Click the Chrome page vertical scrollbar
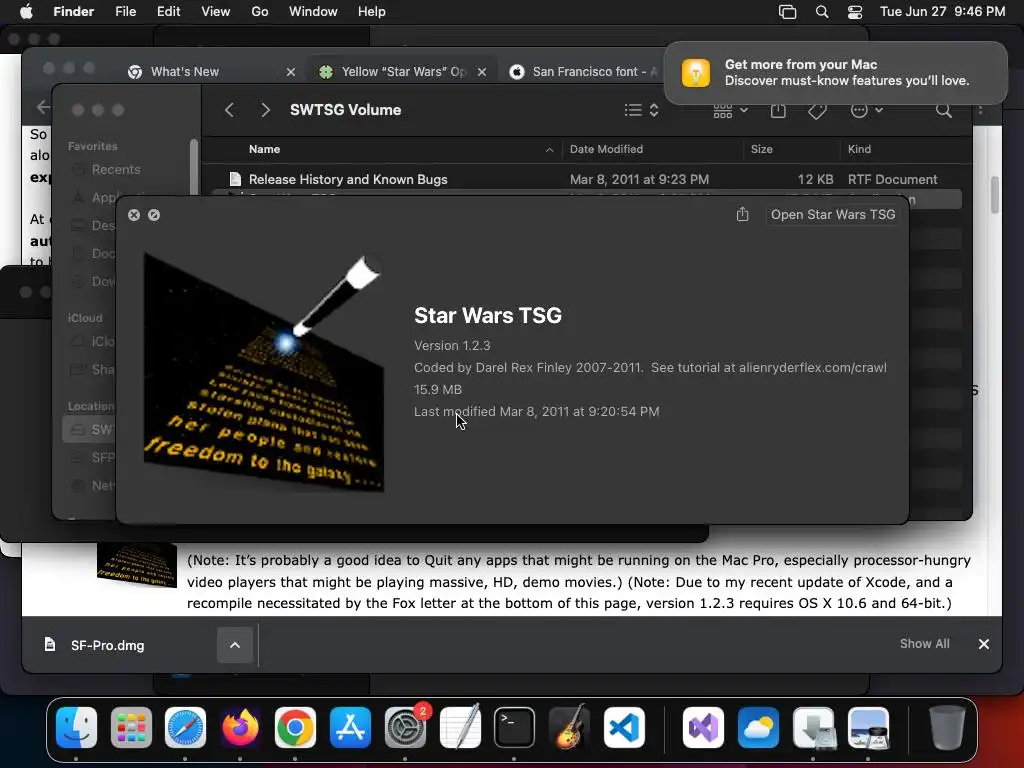This screenshot has width=1024, height=768. [995, 195]
